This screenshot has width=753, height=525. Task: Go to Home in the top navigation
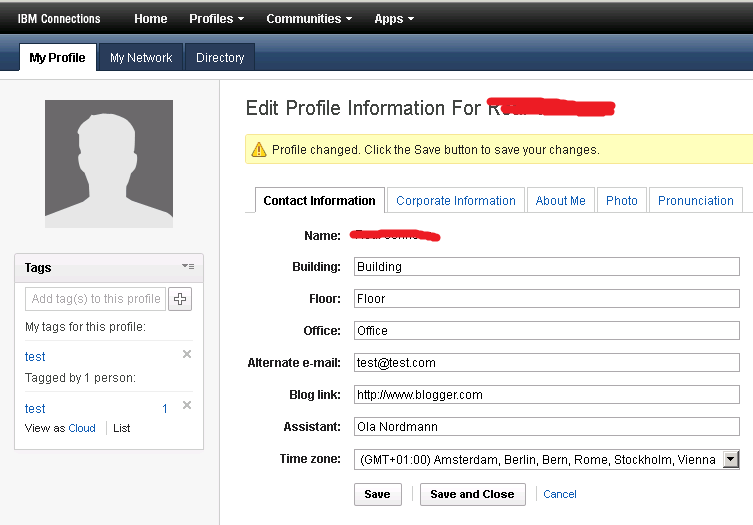tap(151, 19)
